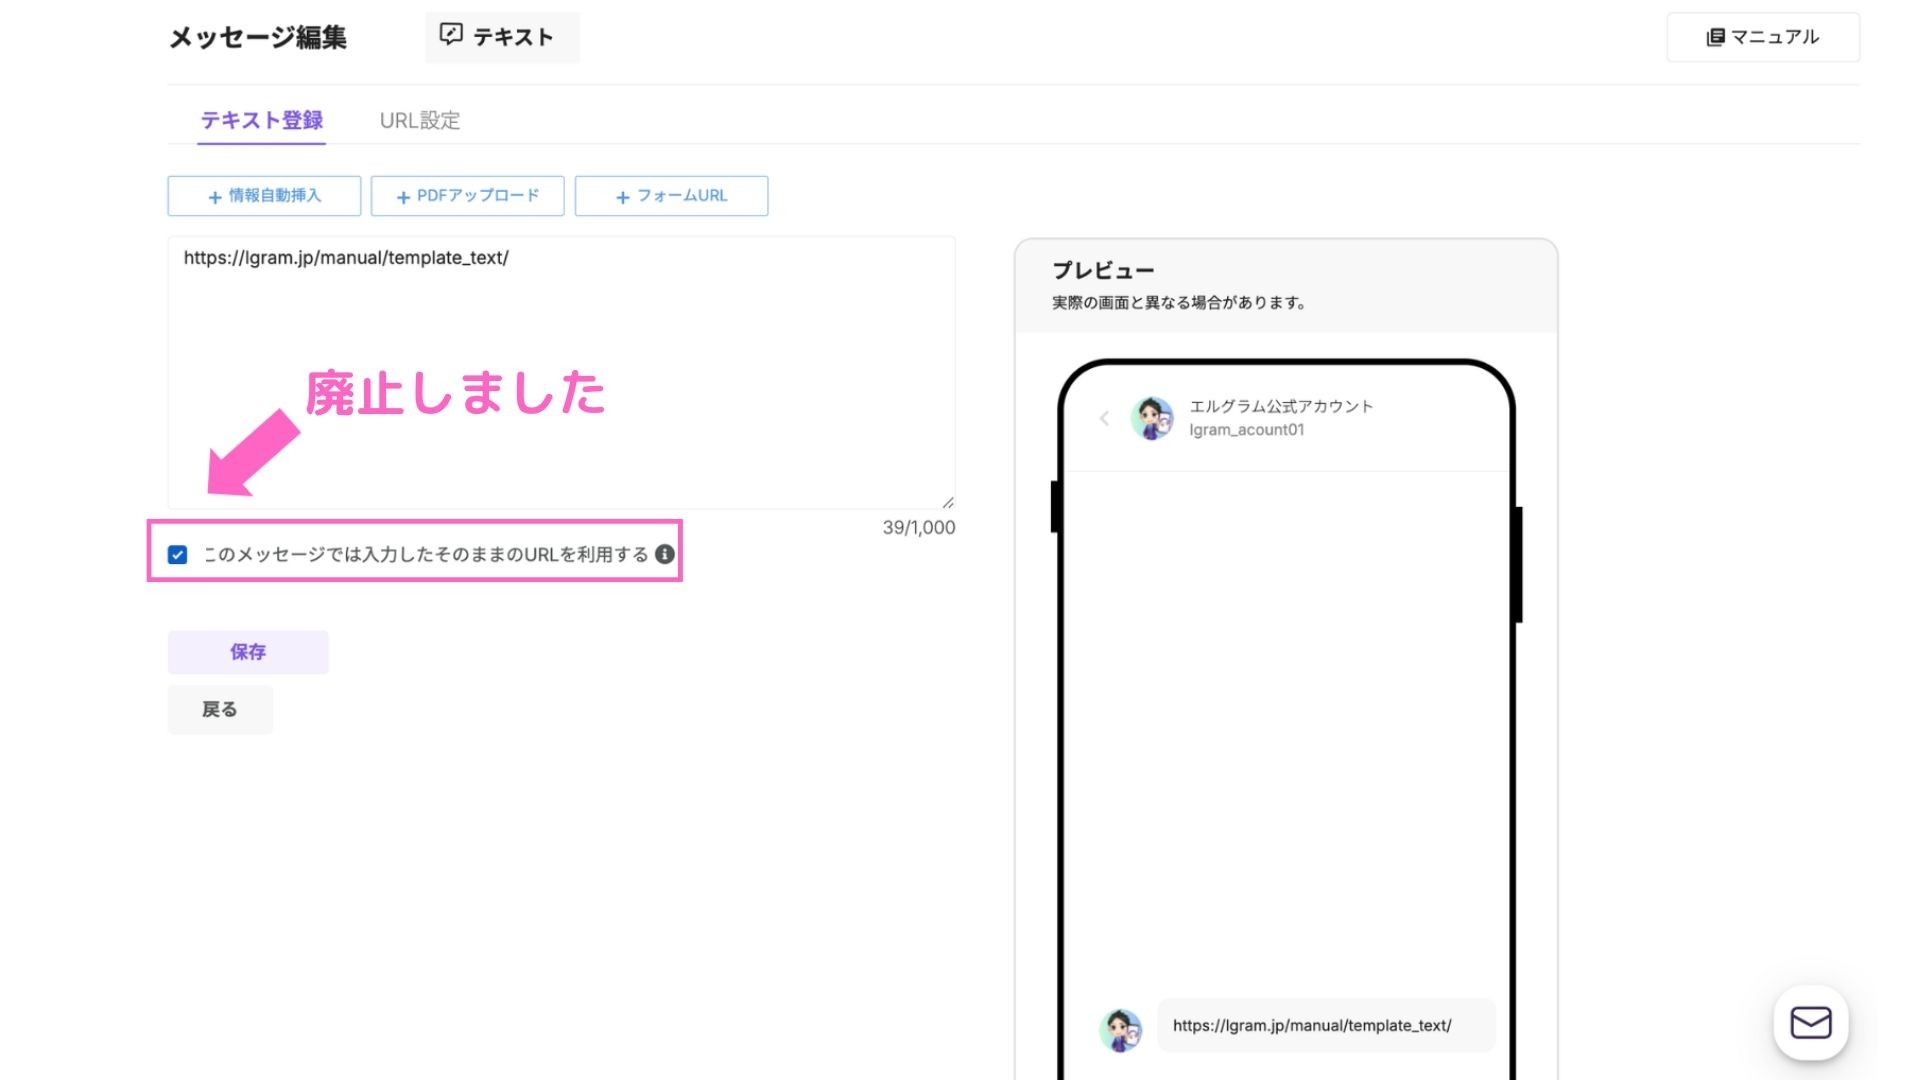This screenshot has height=1080, width=1920.
Task: Open PDFアップロード button
Action: point(467,196)
